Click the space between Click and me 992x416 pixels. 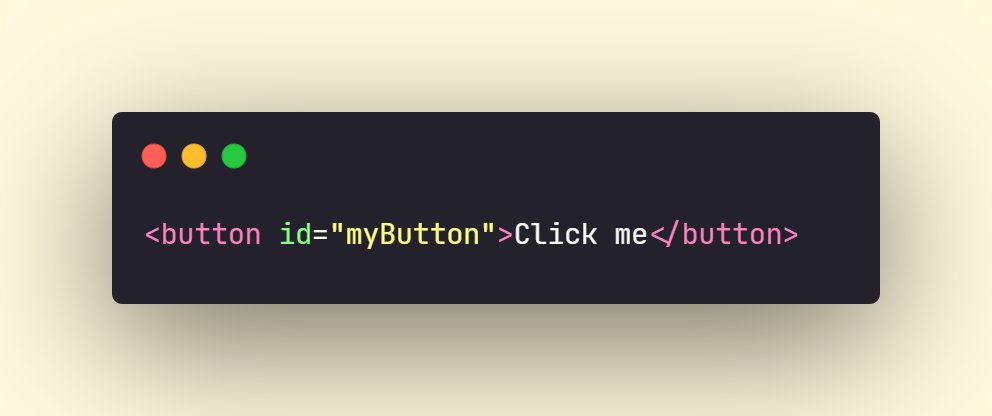(606, 235)
